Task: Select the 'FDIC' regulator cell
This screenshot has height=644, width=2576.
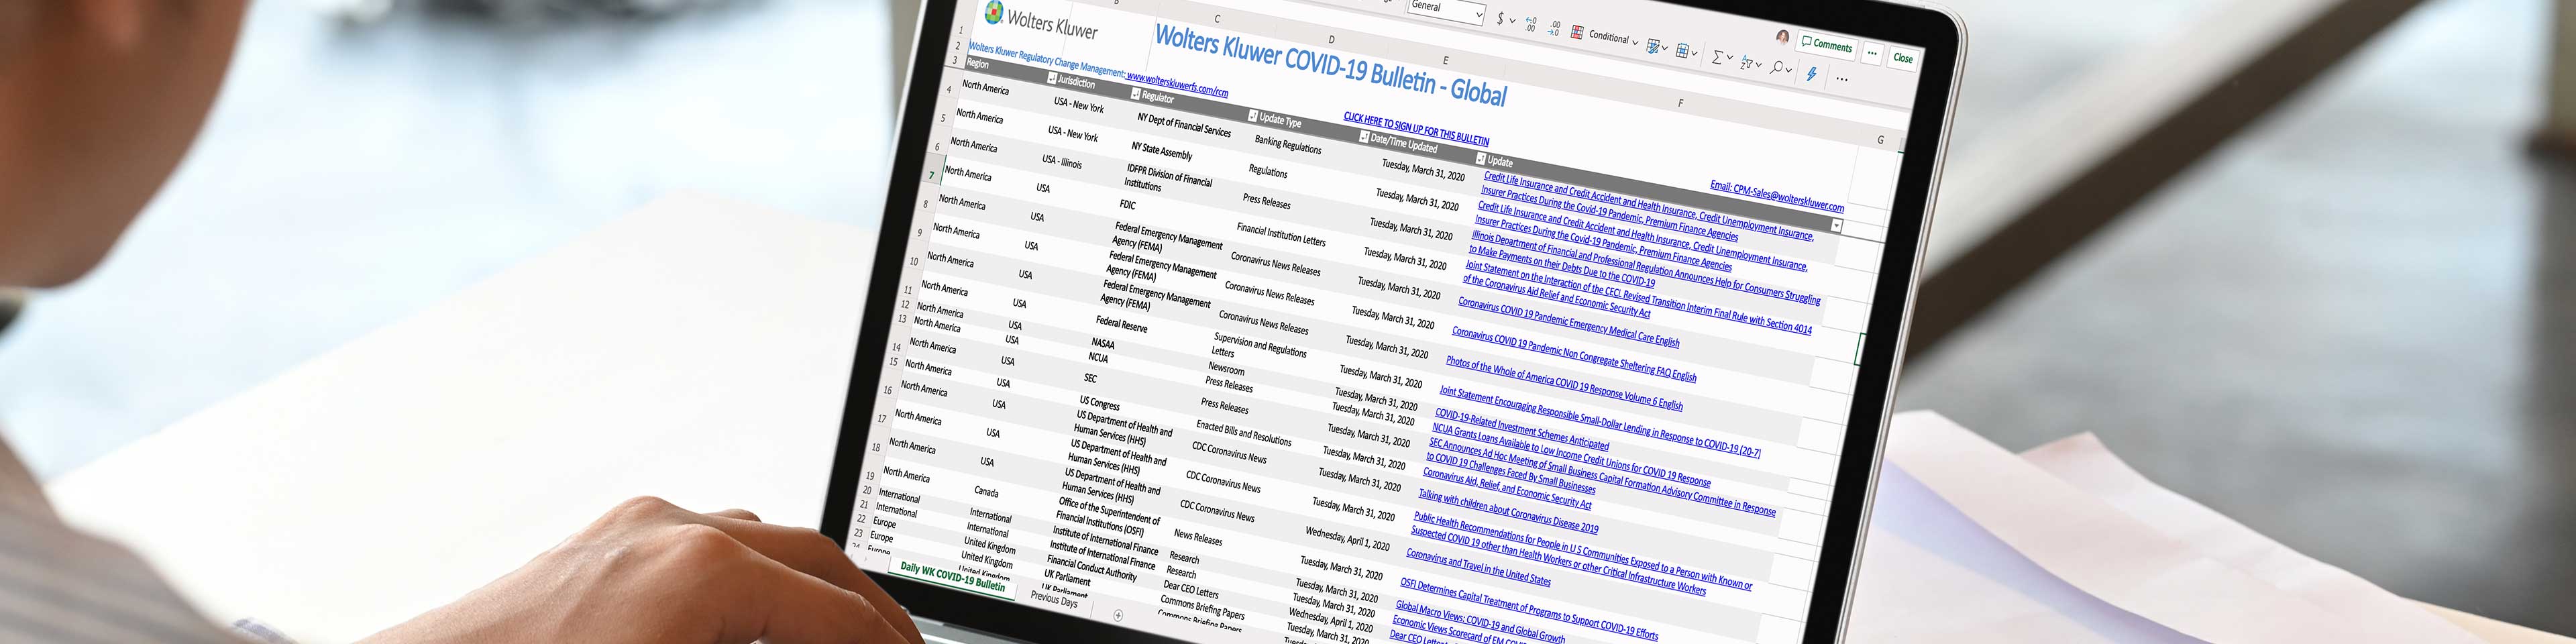Action: [x=1128, y=204]
